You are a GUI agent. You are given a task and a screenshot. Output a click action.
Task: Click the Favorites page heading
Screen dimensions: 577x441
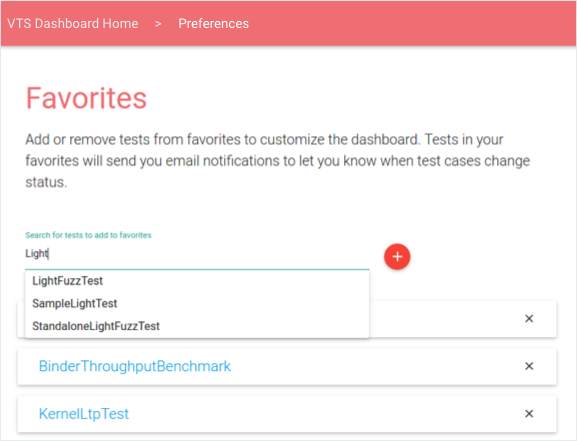pos(86,98)
